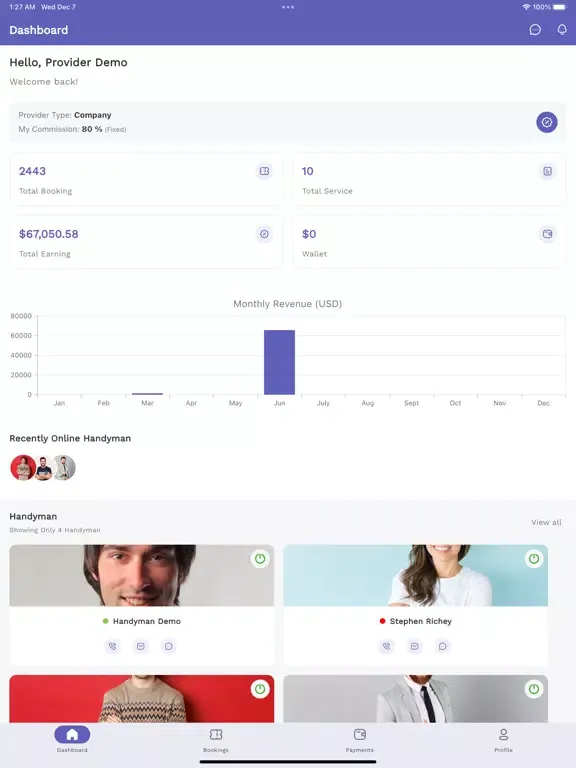Message Handyman Demo via chat icon

click(x=168, y=646)
